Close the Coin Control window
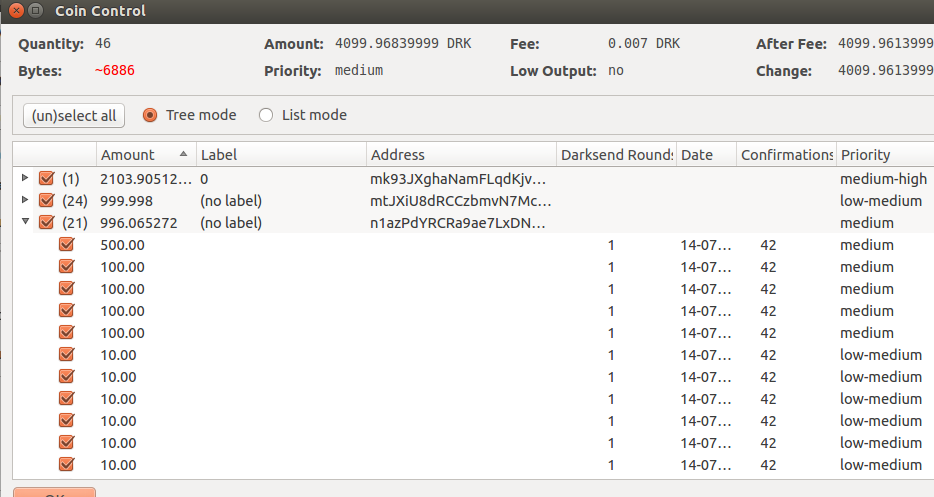The height and width of the screenshot is (497, 934). pos(17,11)
